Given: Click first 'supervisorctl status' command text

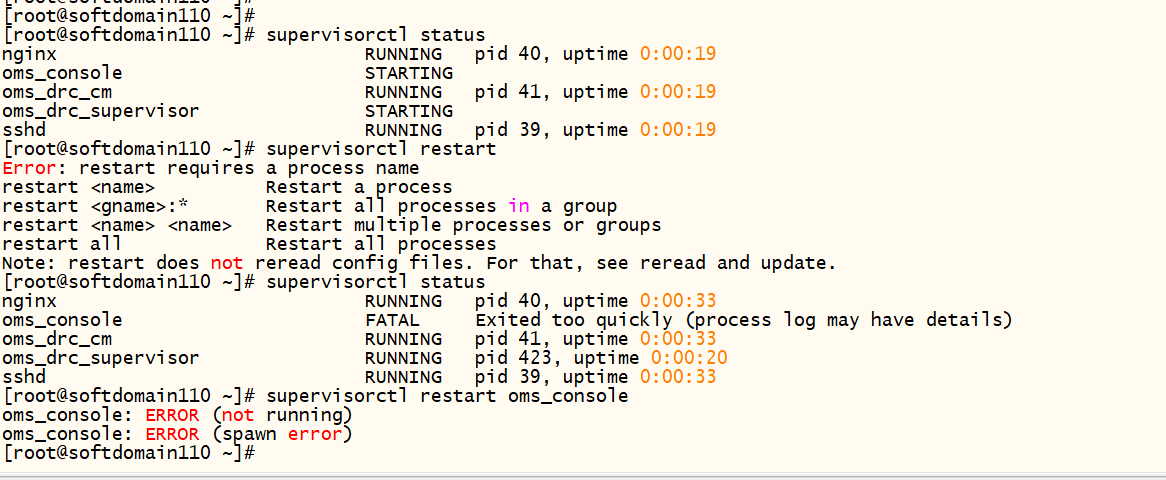Looking at the screenshot, I should 376,35.
